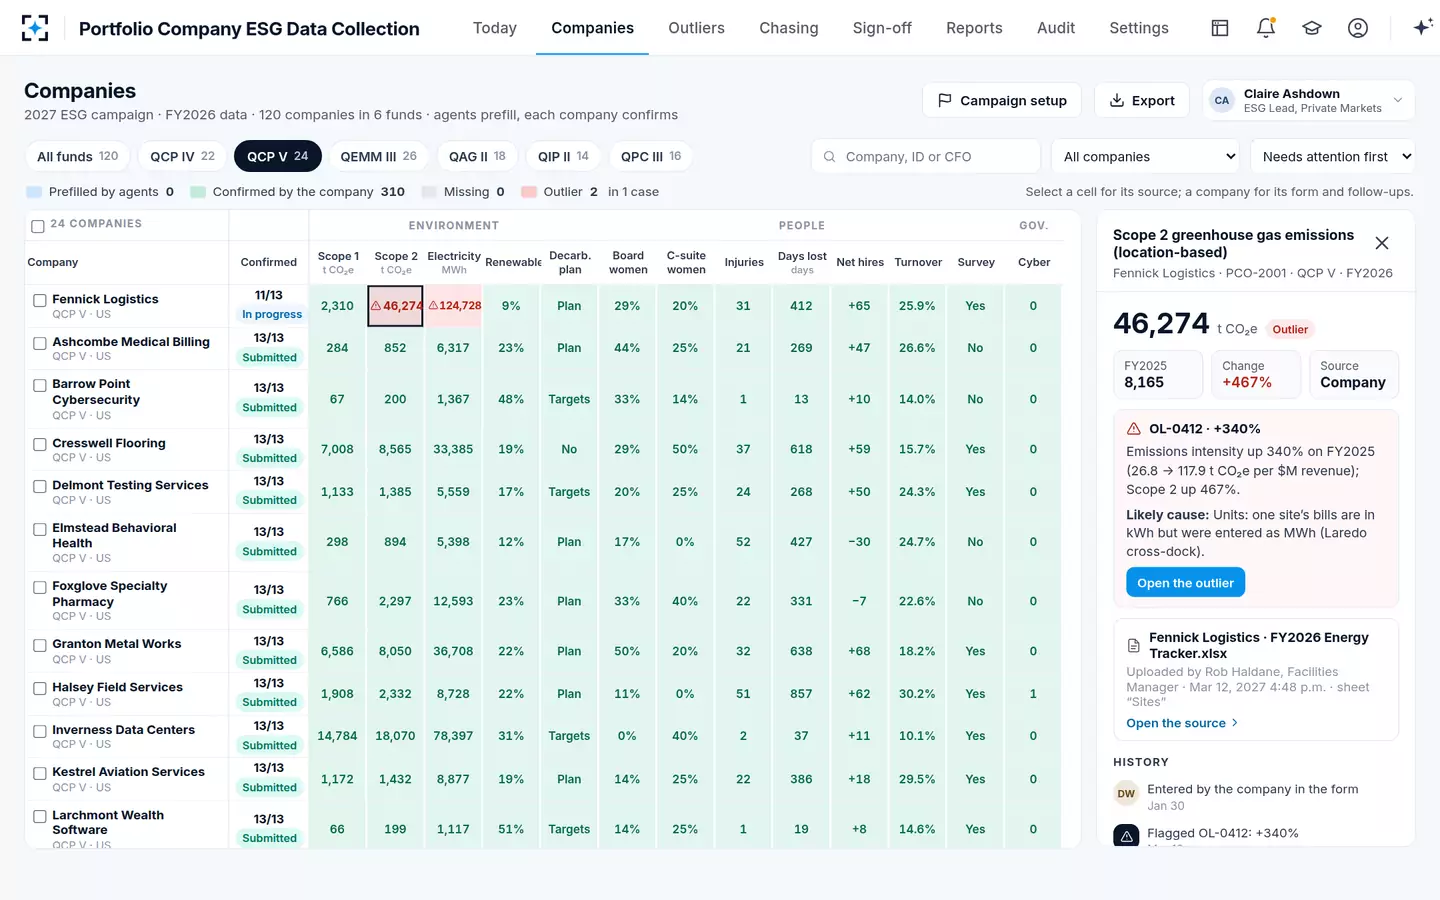Viewport: 1440px width, 900px height.
Task: Close the Scope 2 details panel
Action: [1382, 243]
